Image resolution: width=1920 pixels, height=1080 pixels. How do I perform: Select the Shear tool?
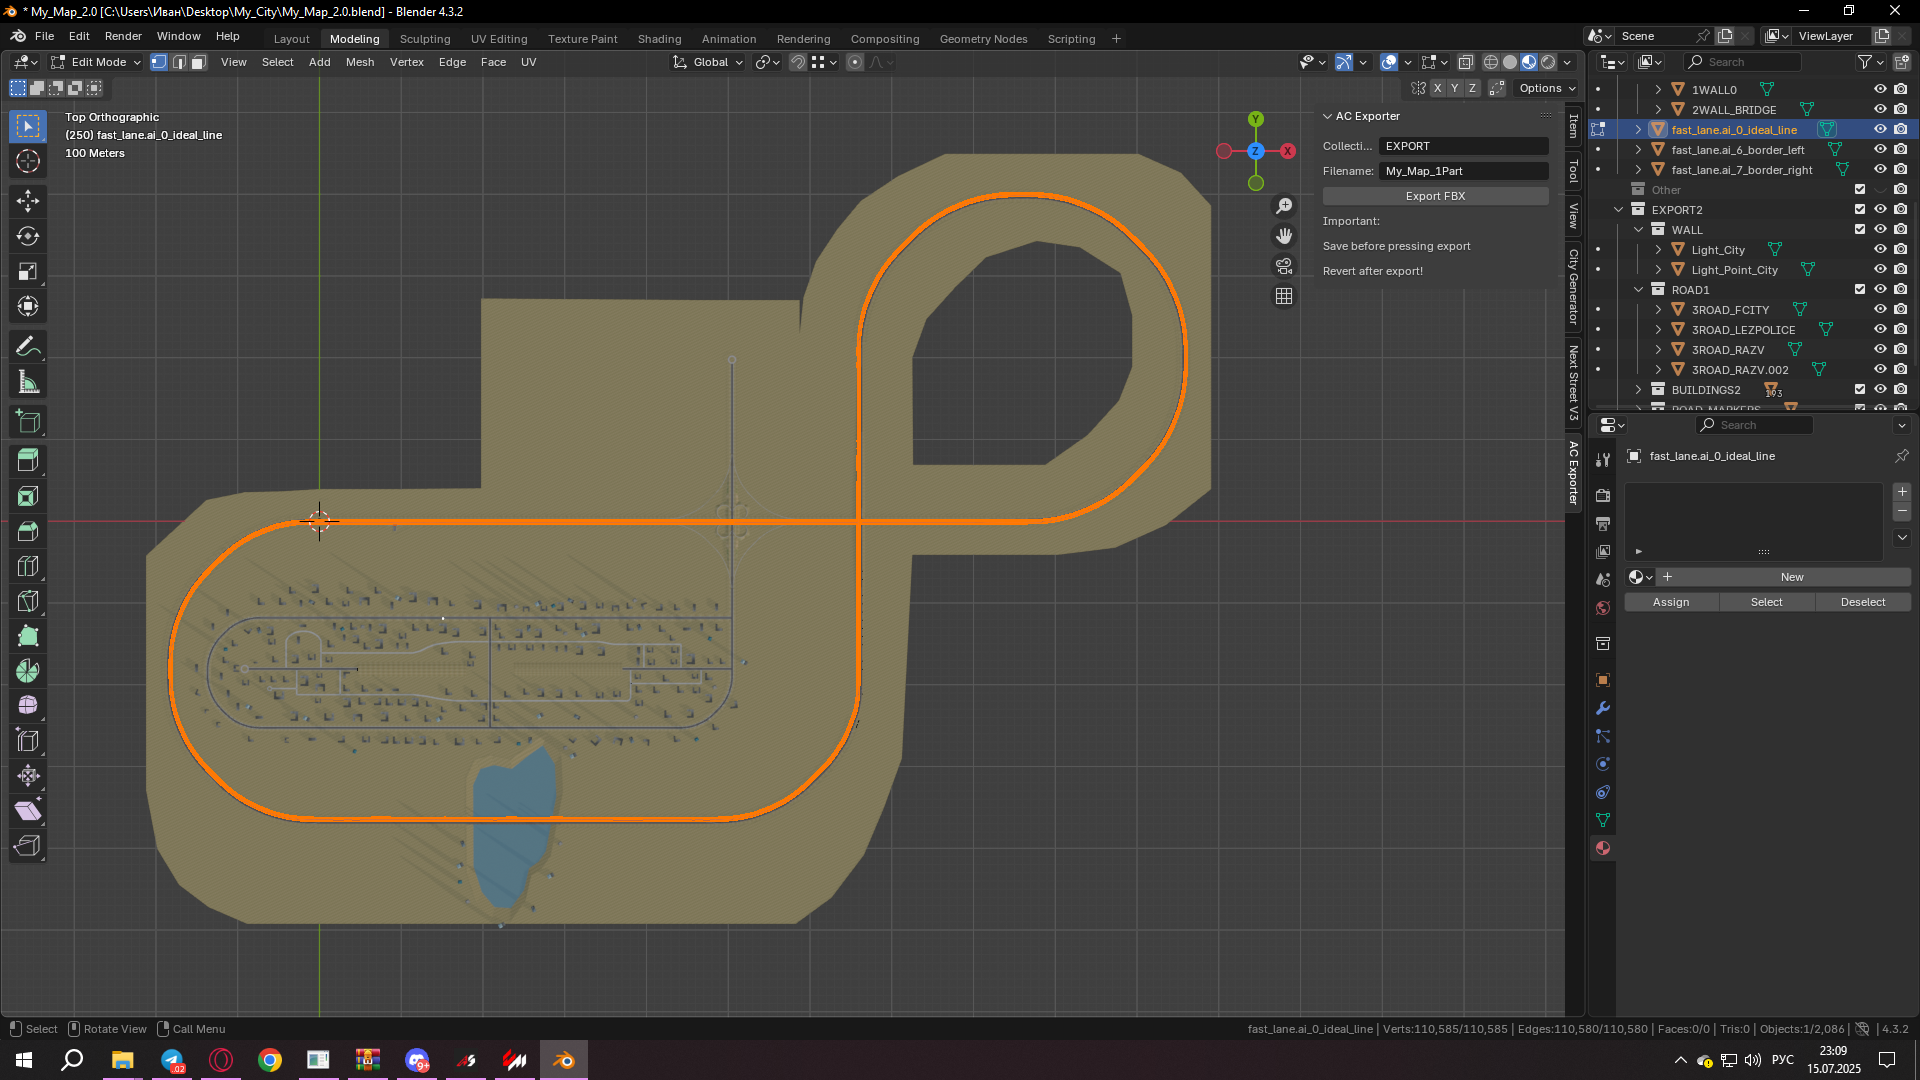28,811
